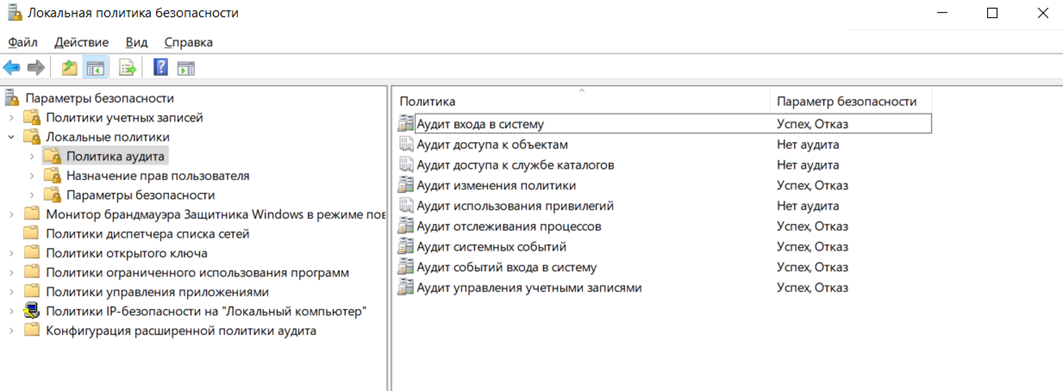This screenshot has width=1063, height=391.
Task: Select Политики управления приложениями tree label
Action: (x=157, y=292)
